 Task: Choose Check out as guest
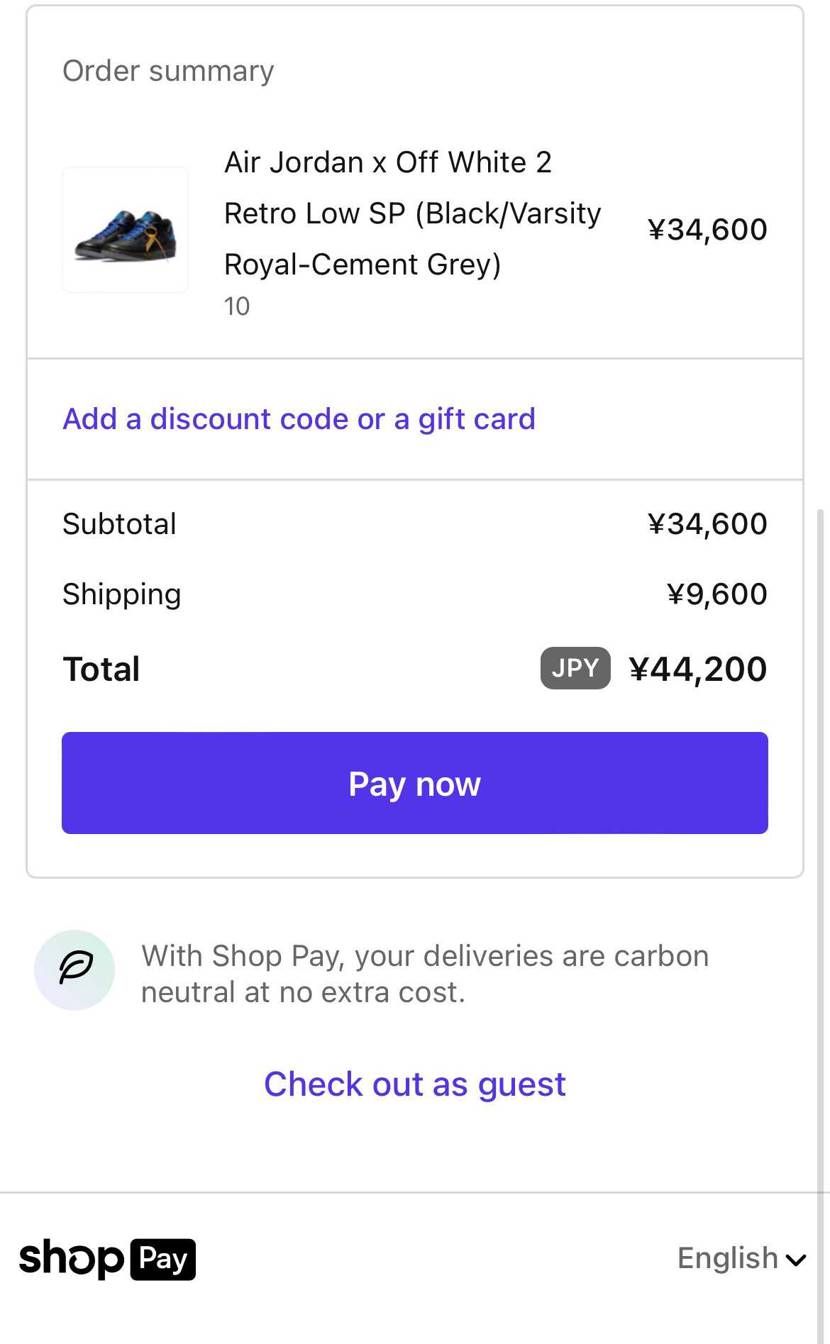coord(415,1084)
